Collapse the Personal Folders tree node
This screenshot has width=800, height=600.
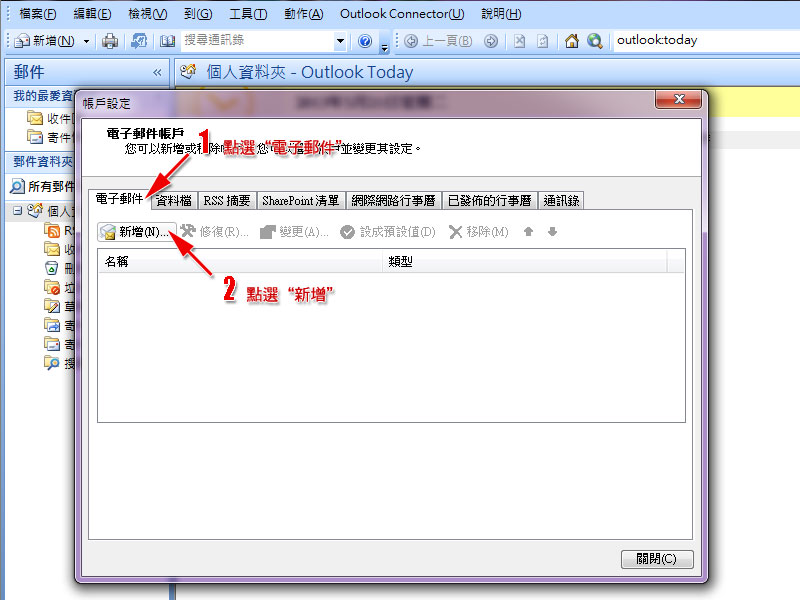pos(17,210)
